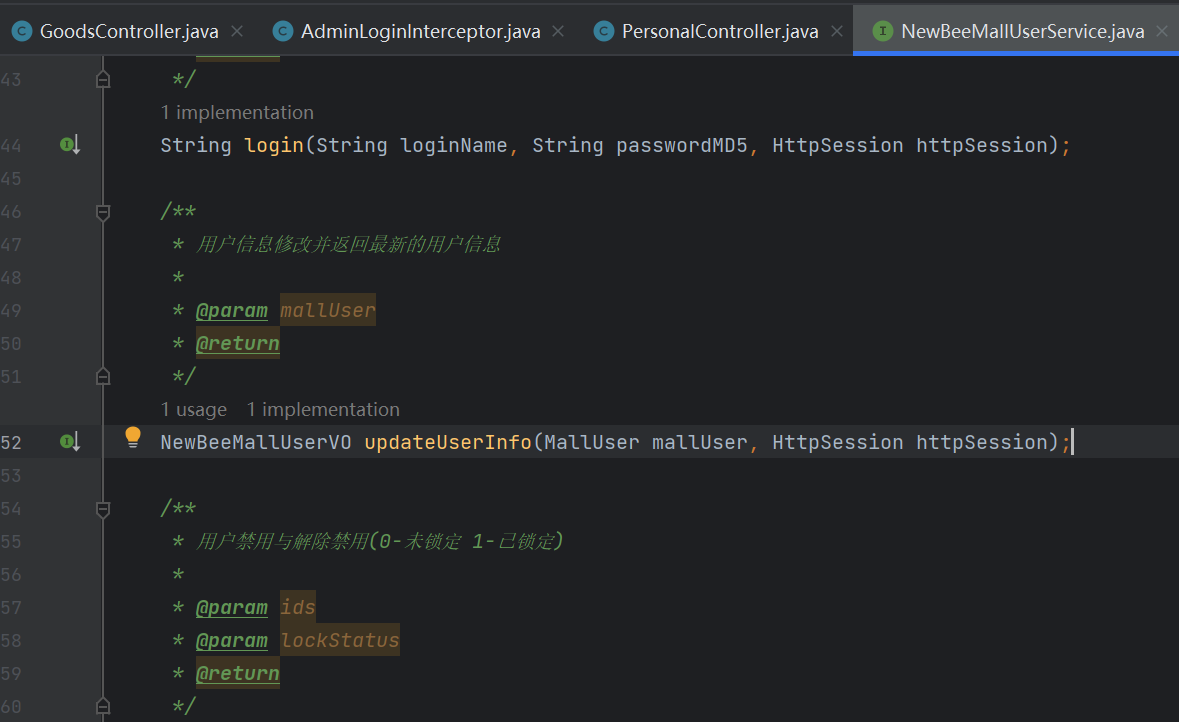Image resolution: width=1179 pixels, height=722 pixels.
Task: Click the httpSession parameter on line 52
Action: [x=982, y=442]
